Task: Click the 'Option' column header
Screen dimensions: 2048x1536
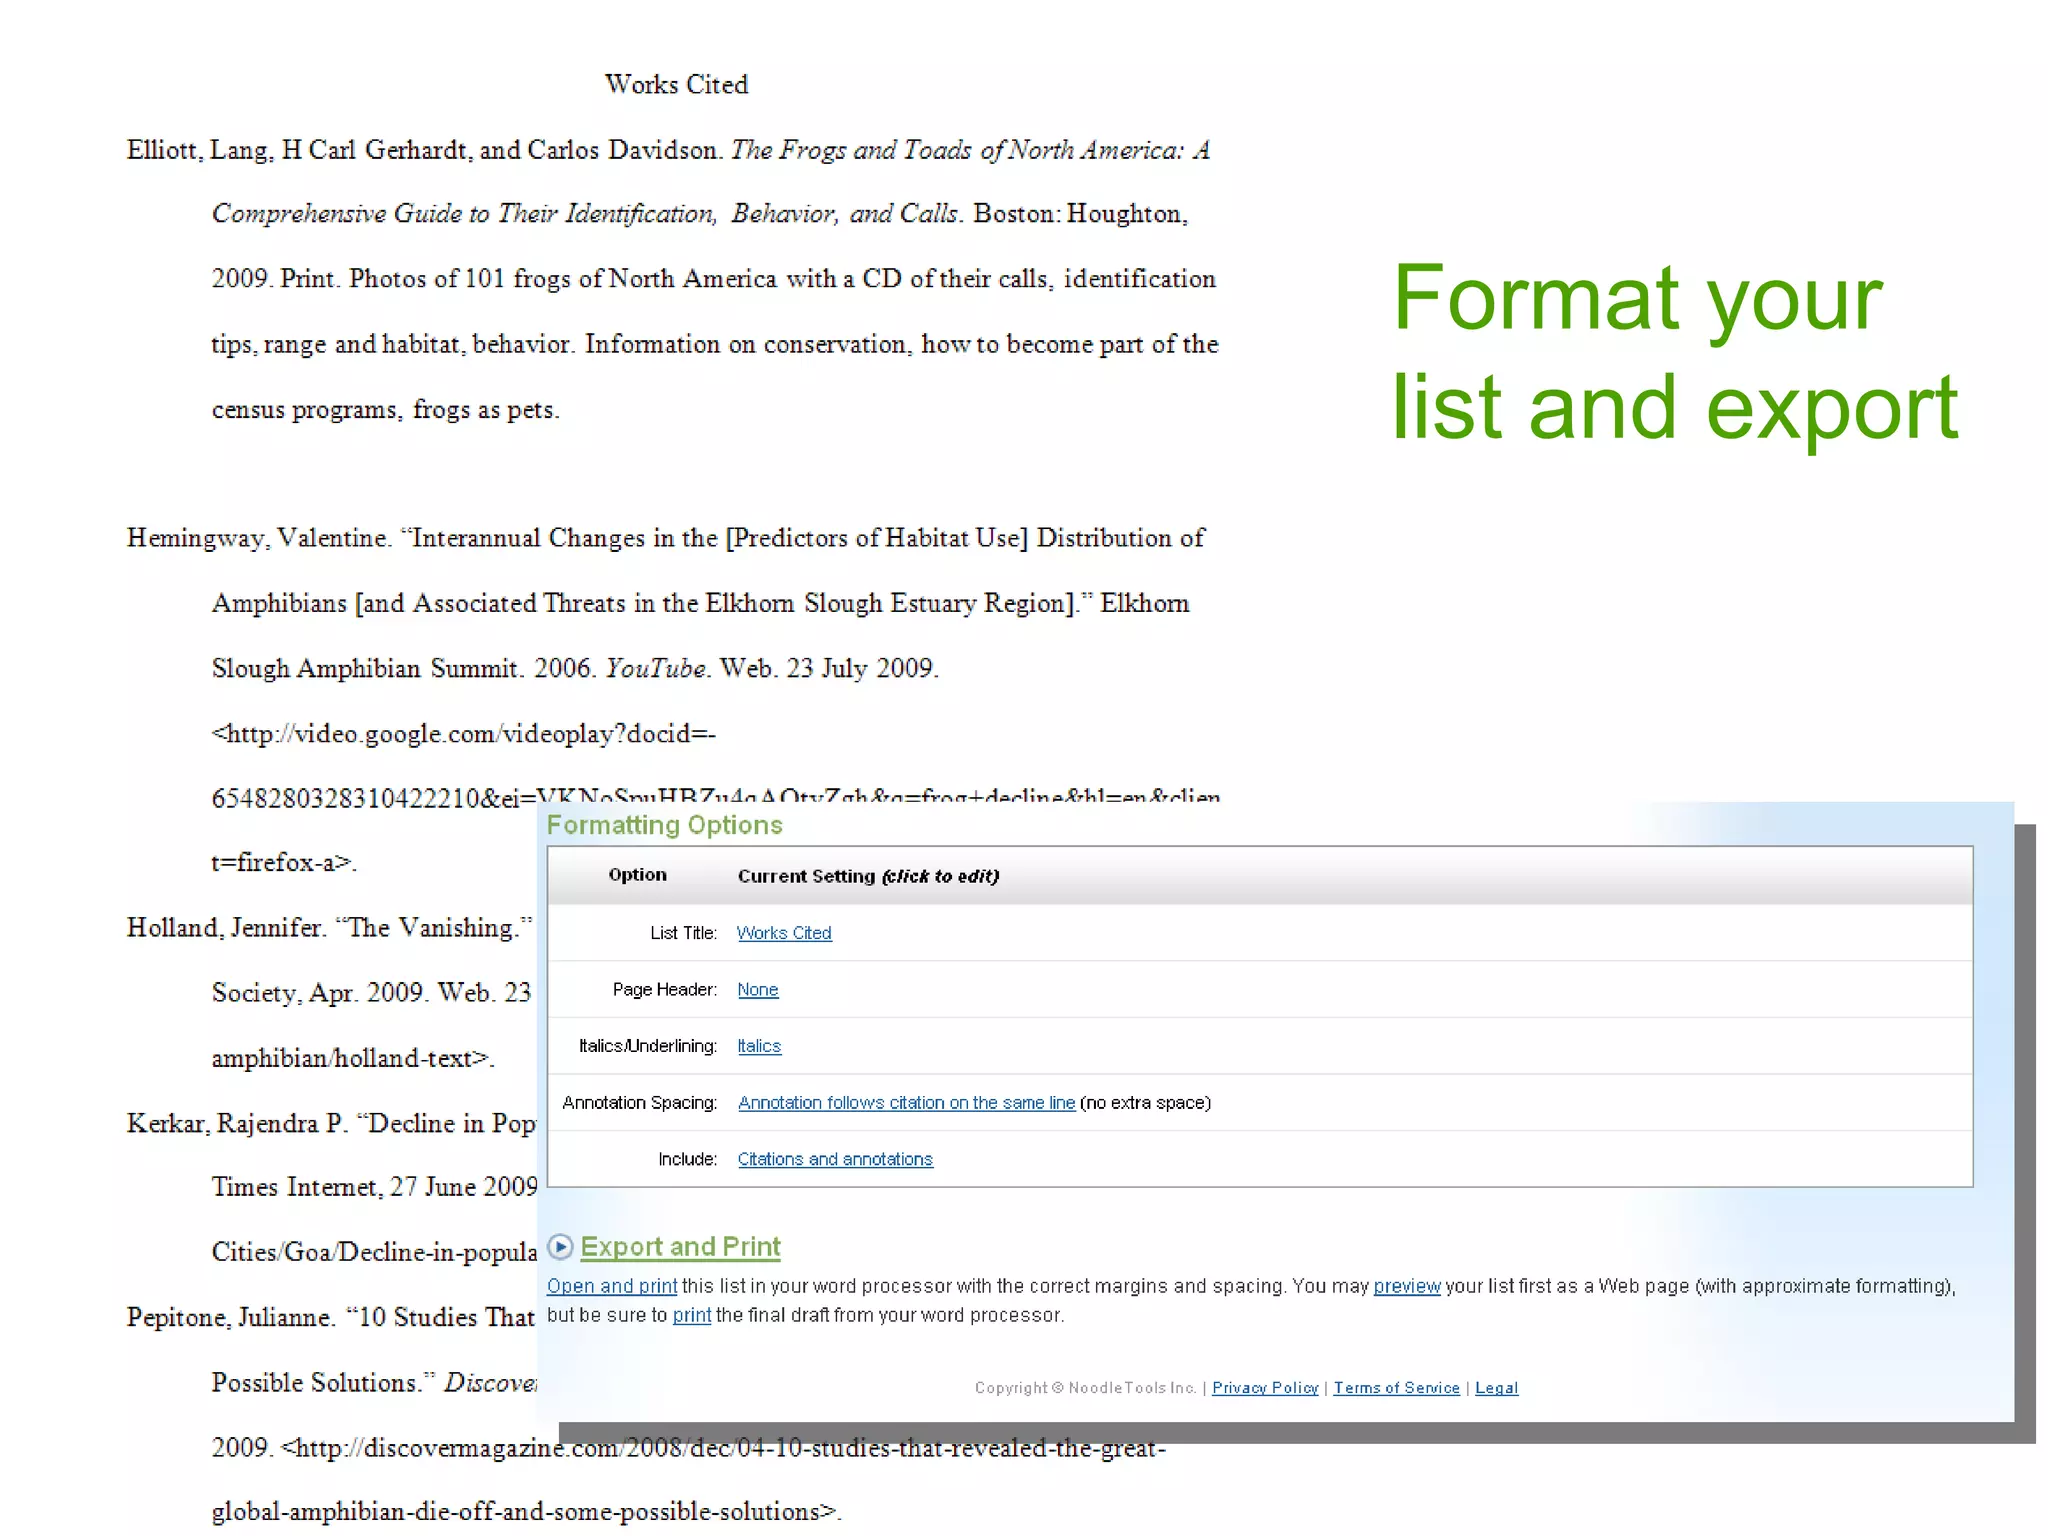Action: [x=637, y=875]
